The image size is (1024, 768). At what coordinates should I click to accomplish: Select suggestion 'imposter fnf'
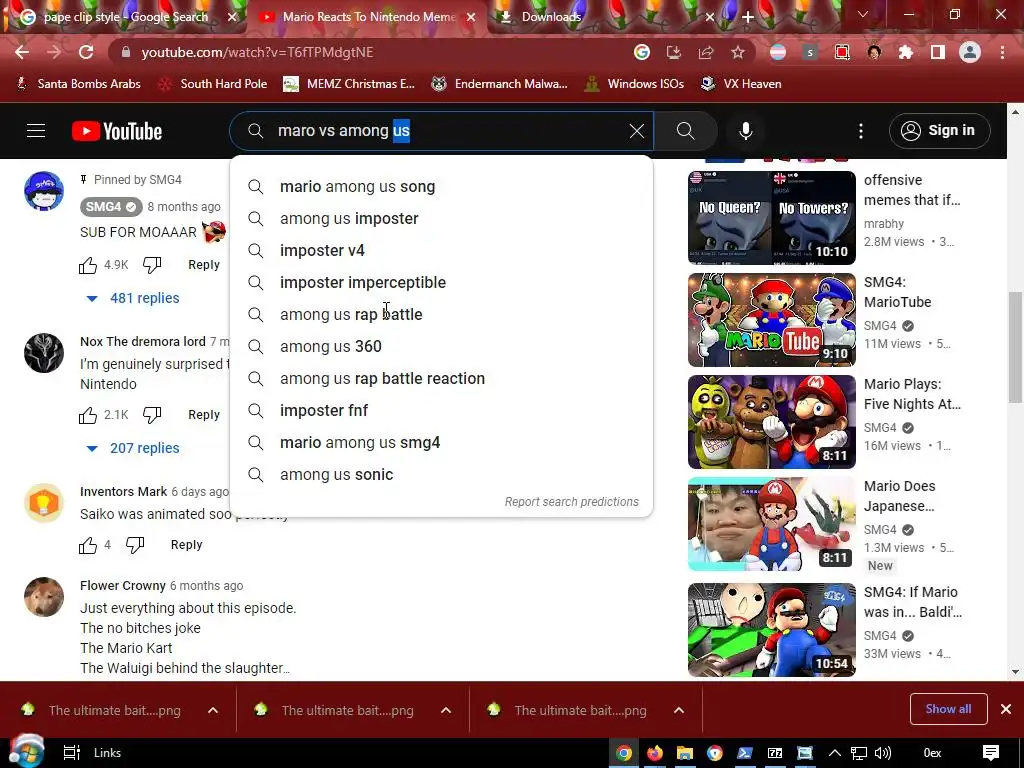[x=441, y=411]
